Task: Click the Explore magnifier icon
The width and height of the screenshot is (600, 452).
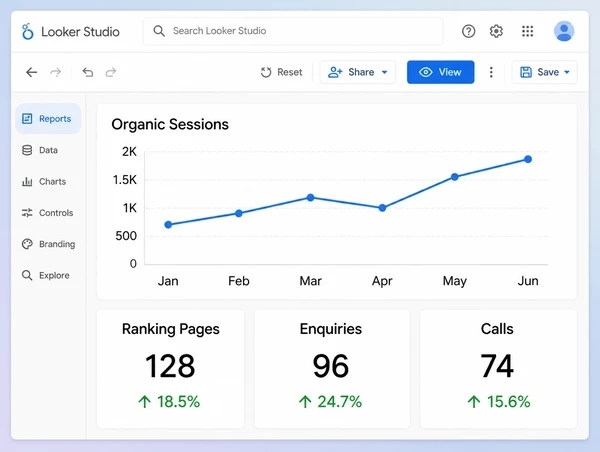Action: [27, 275]
